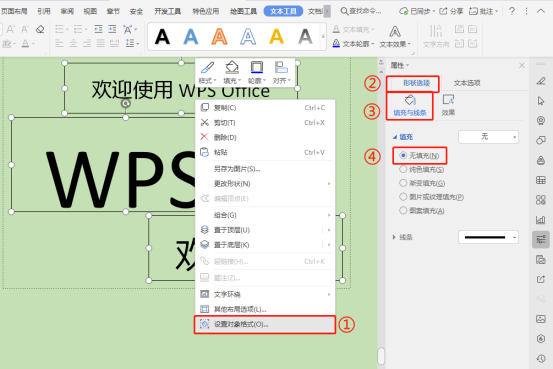
Task: Select the 无填充(N) radio button
Action: (x=403, y=156)
